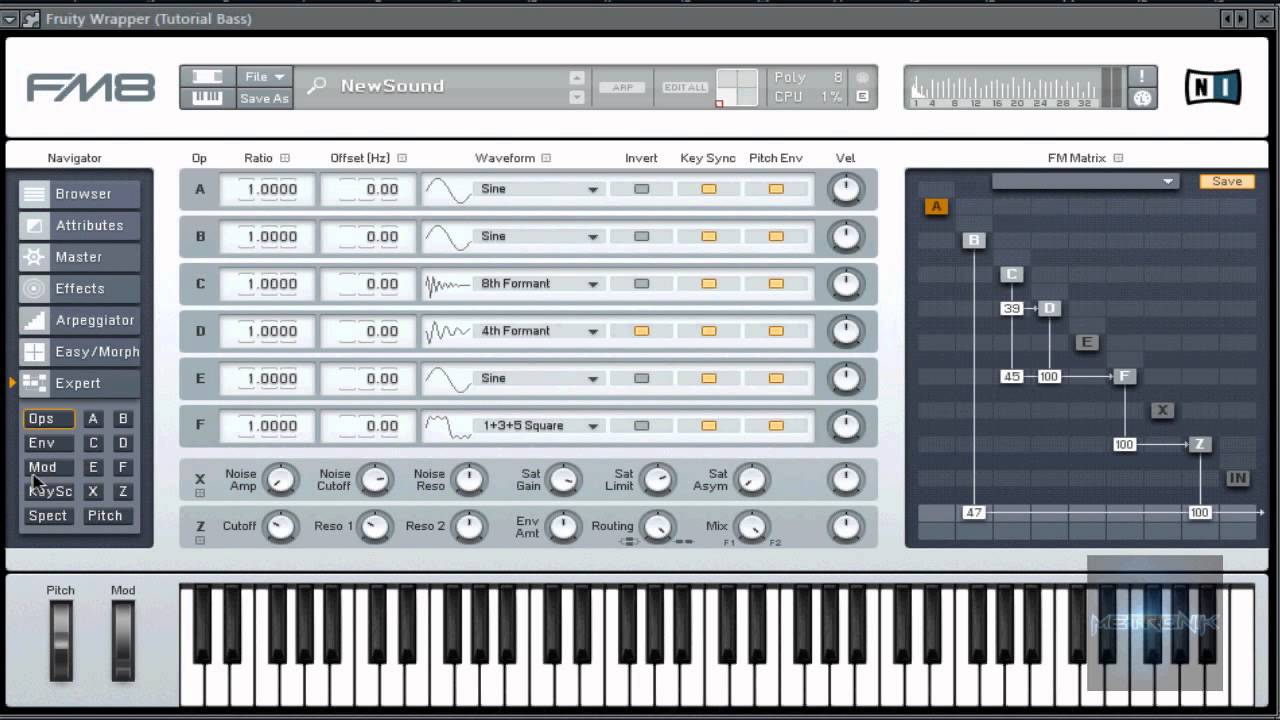This screenshot has width=1280, height=720.
Task: Open the Browser page in Navigator
Action: 80,194
